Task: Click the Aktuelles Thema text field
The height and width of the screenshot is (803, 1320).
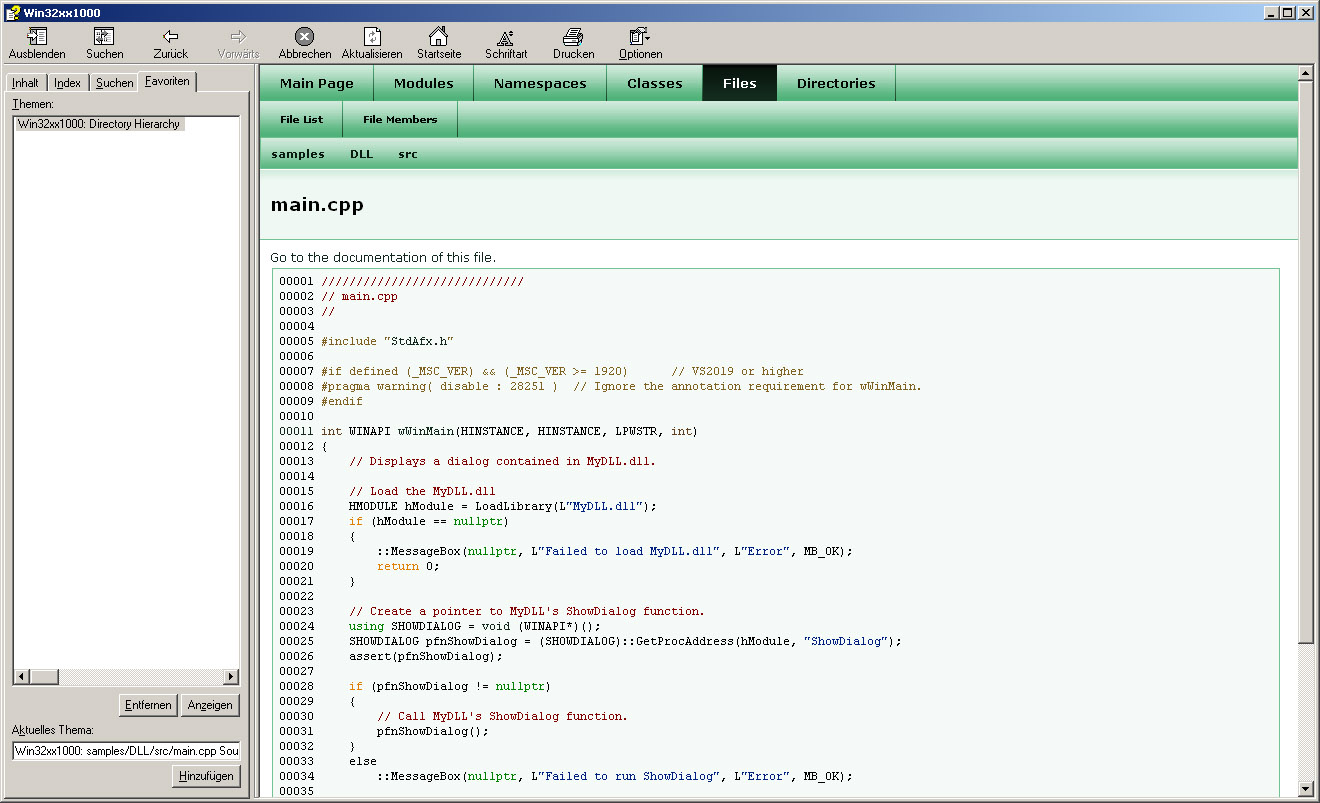Action: coord(126,751)
